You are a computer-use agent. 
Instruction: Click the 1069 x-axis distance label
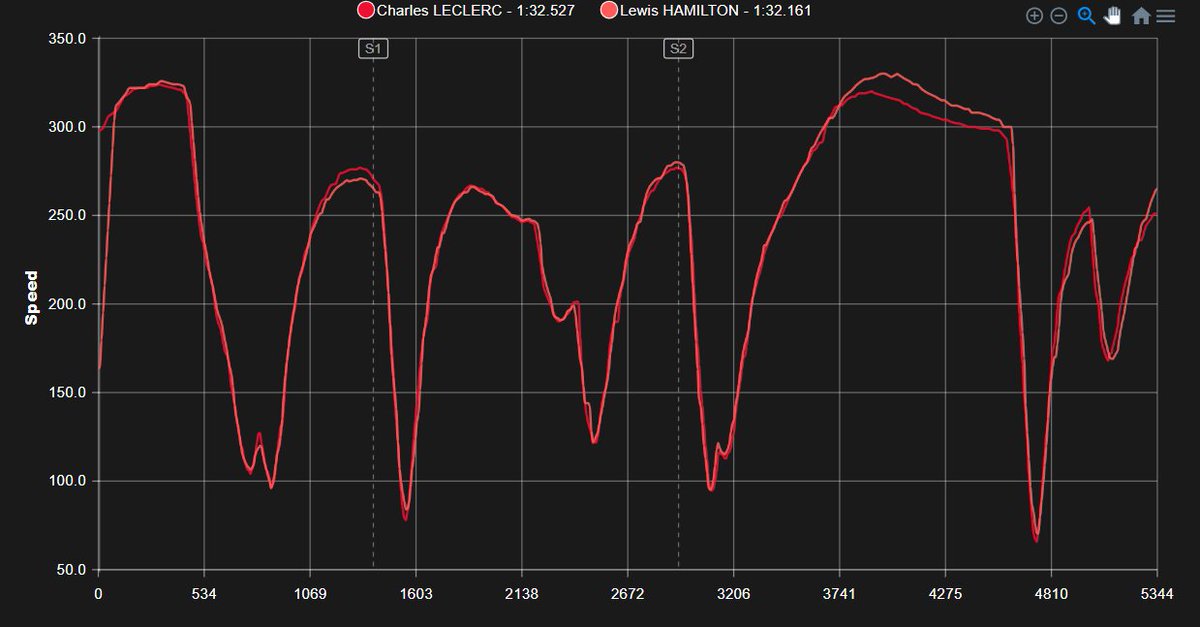[x=310, y=593]
